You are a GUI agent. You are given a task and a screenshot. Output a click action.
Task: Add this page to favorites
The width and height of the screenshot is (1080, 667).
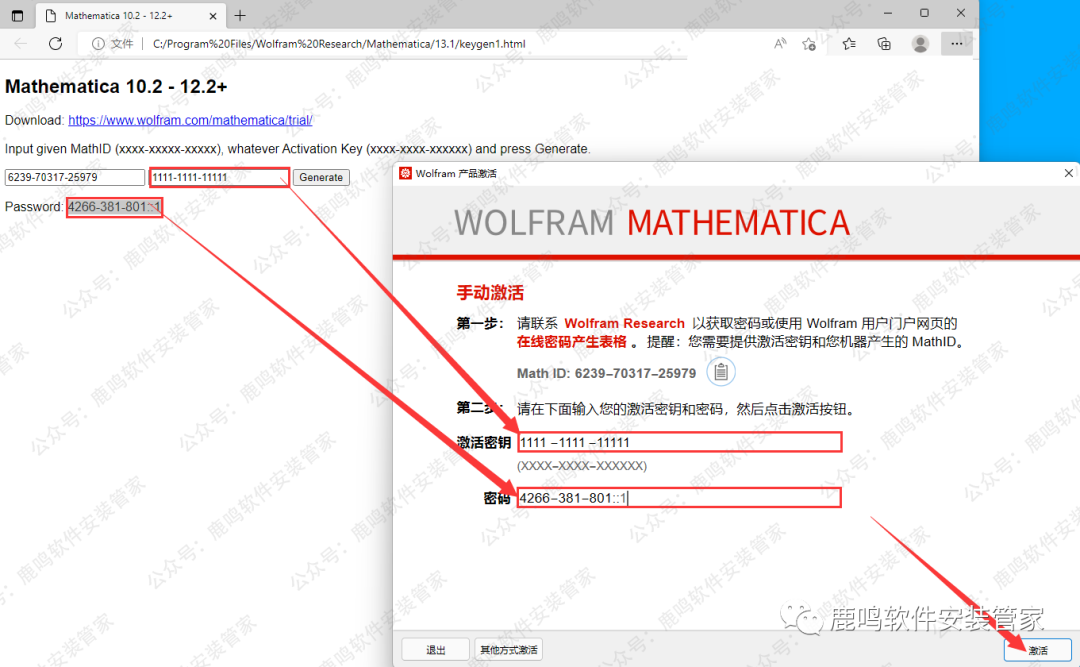tap(809, 44)
